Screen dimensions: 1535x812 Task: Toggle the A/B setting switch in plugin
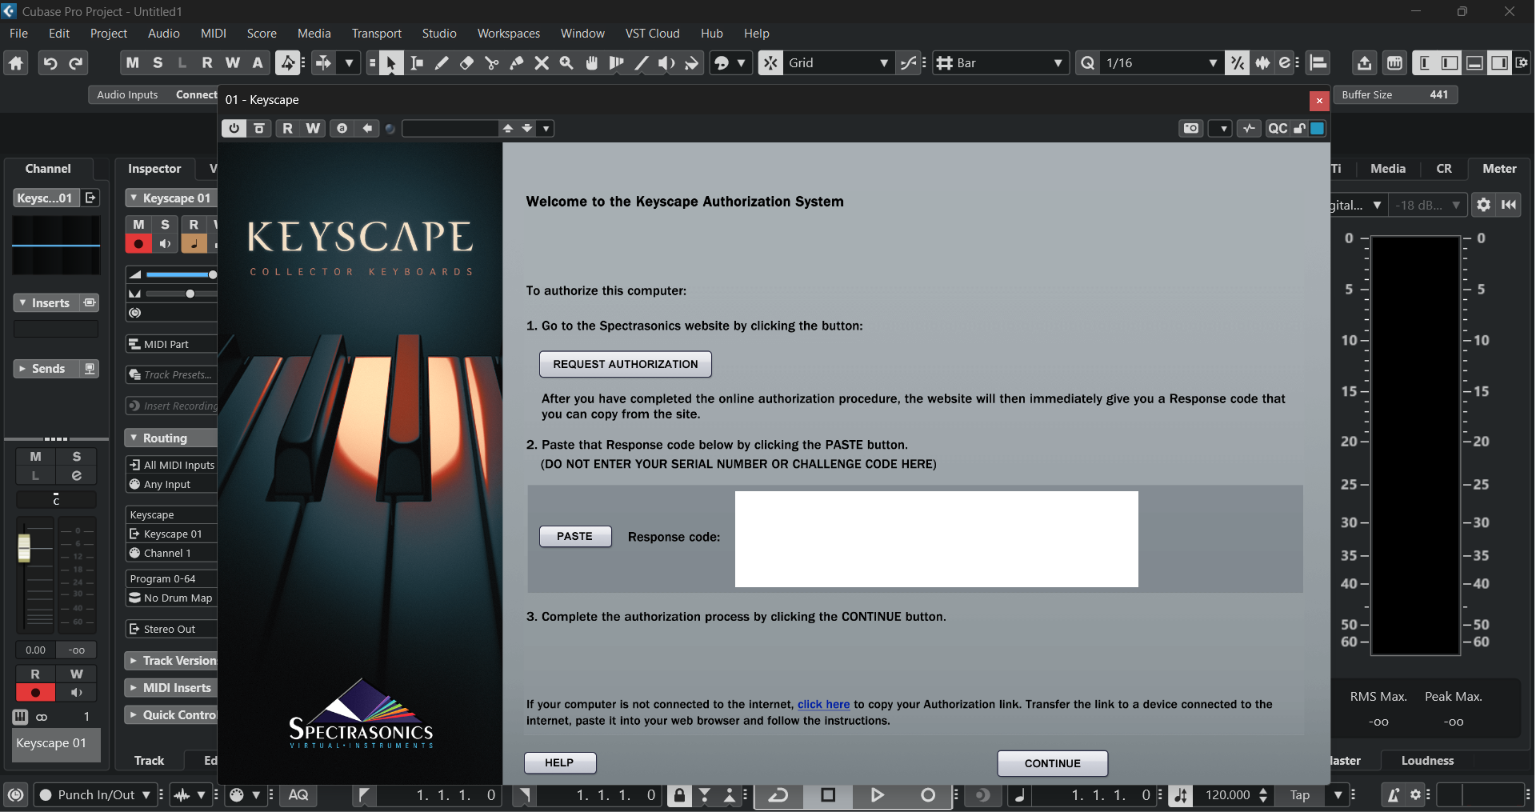342,128
